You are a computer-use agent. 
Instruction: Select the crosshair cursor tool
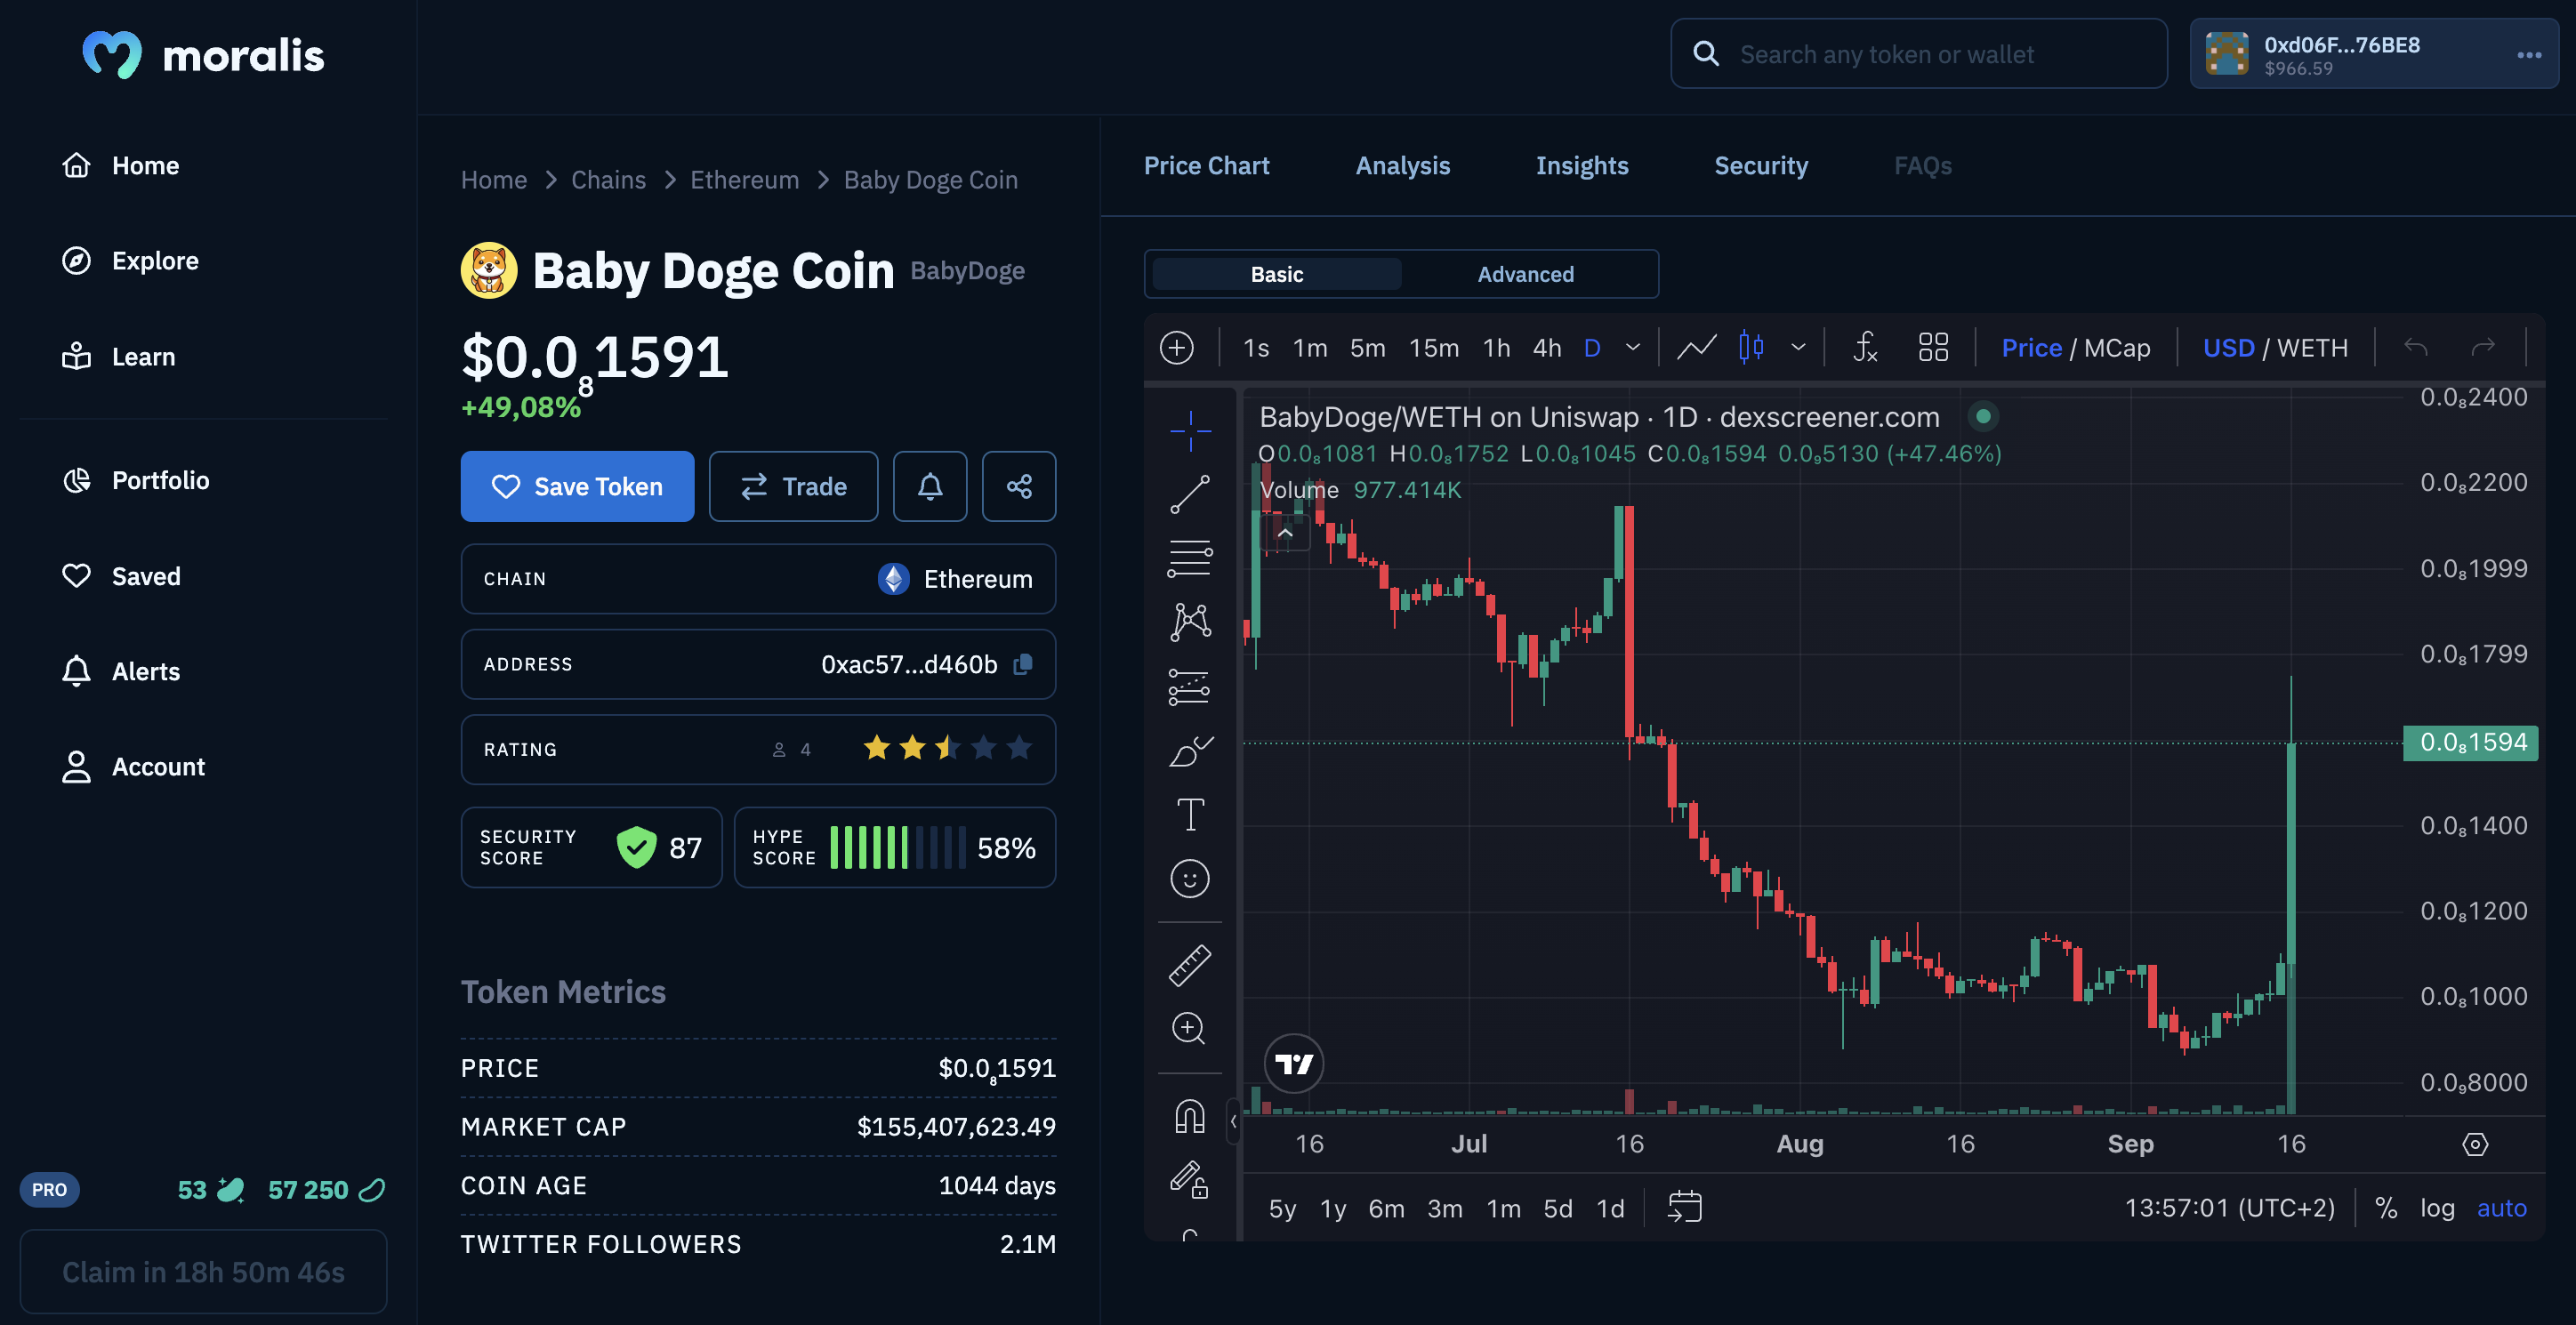tap(1189, 430)
